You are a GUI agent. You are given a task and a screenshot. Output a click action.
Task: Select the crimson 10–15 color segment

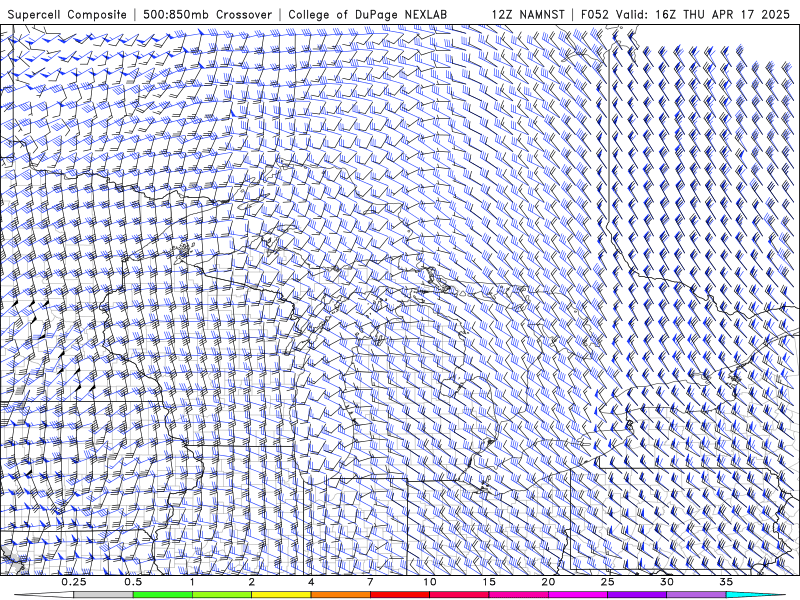(459, 595)
